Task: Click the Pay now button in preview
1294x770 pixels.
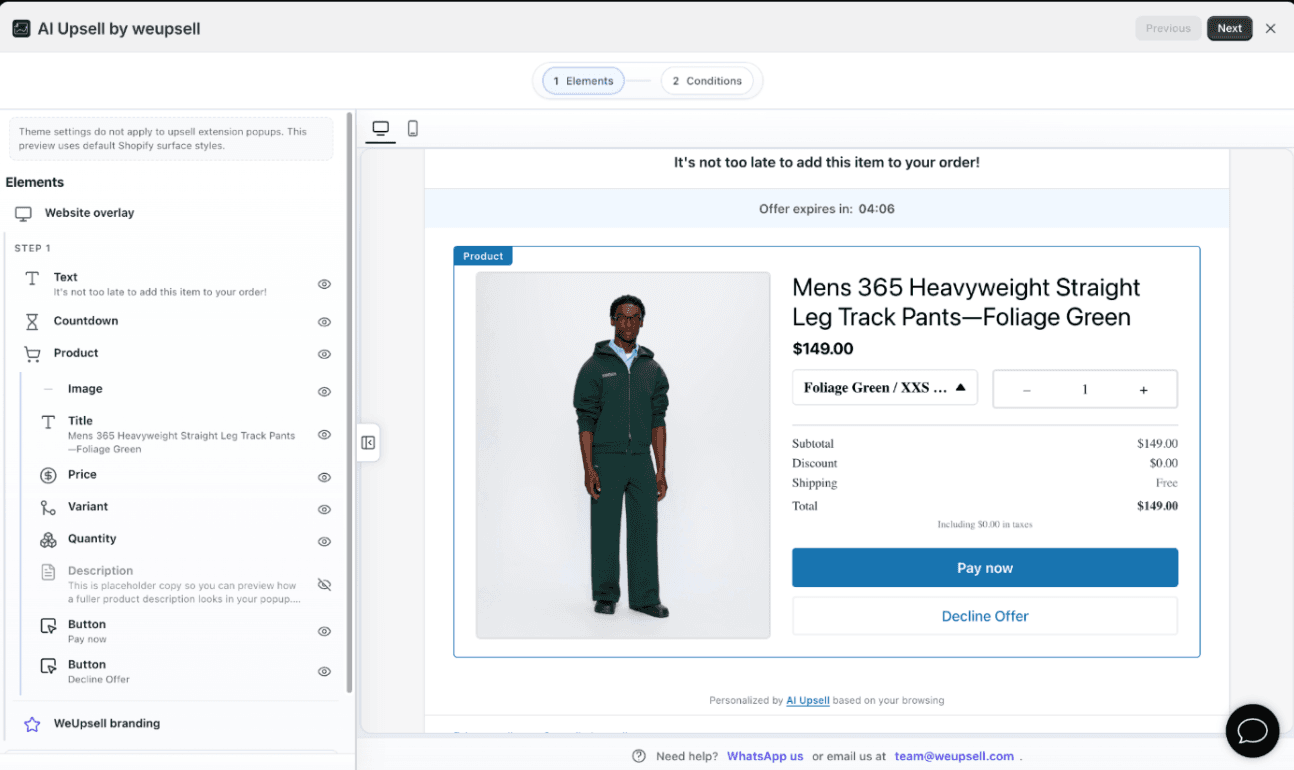Action: tap(985, 568)
